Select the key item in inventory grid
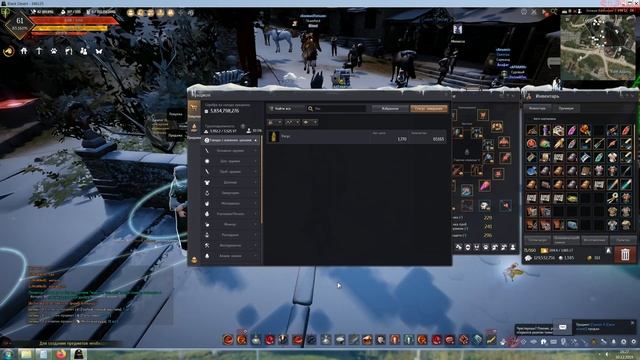Viewport: 640px width, 360px height. coord(612,198)
